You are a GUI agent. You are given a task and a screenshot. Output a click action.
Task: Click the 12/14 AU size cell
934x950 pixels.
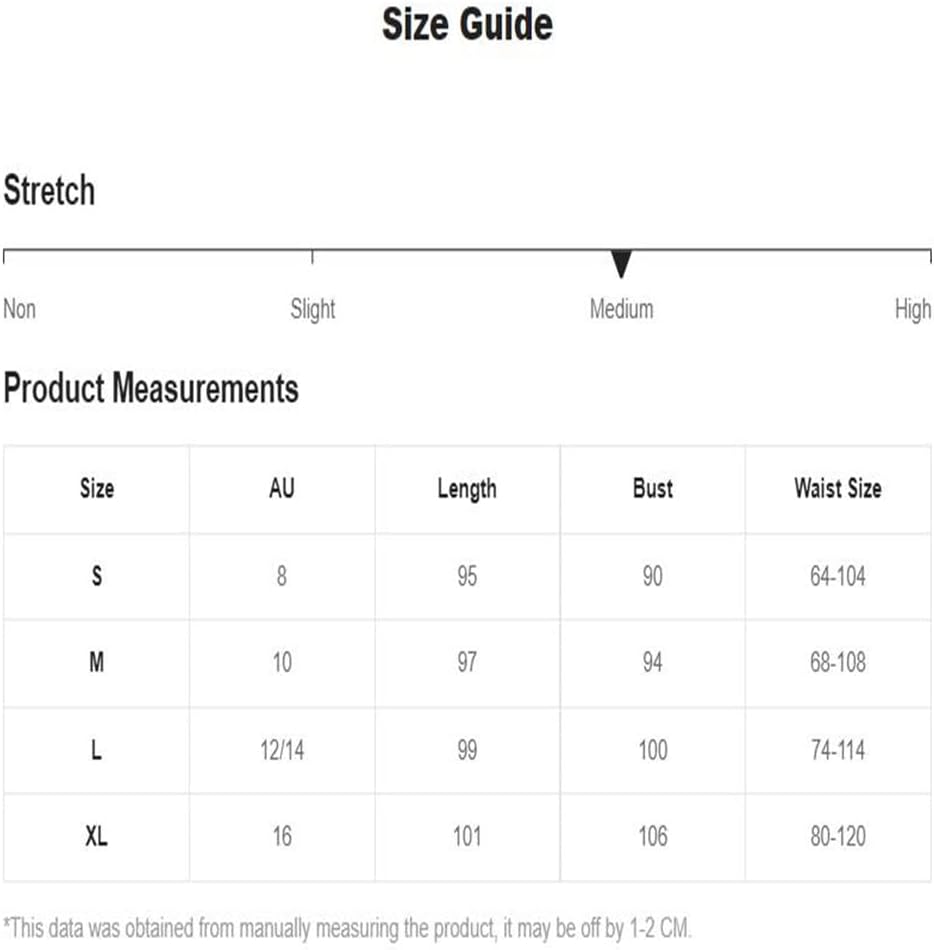click(x=282, y=750)
